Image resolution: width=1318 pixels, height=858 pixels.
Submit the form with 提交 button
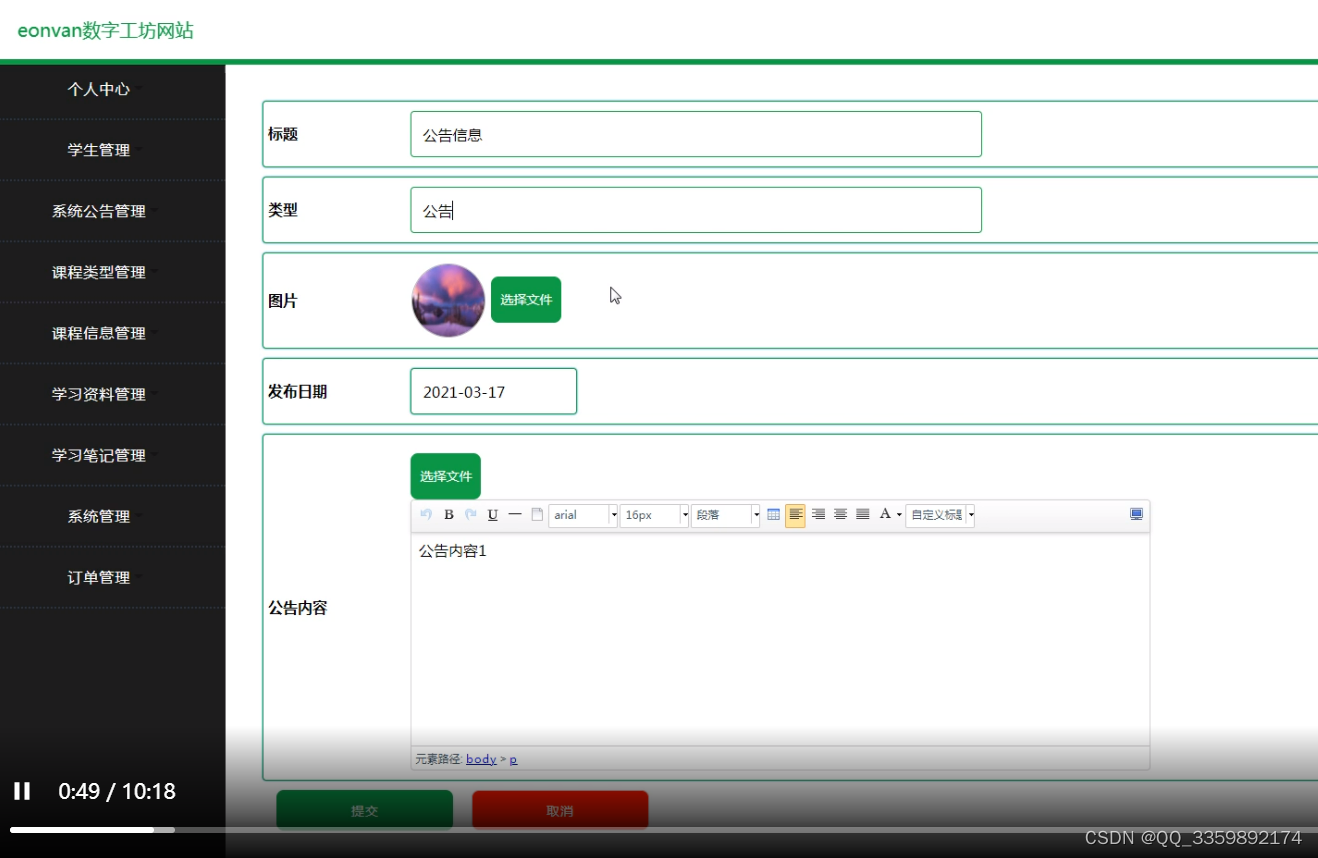[365, 810]
